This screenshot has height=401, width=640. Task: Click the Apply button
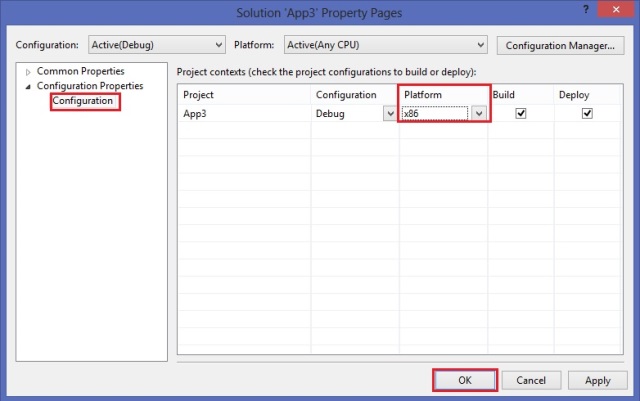pyautogui.click(x=598, y=380)
